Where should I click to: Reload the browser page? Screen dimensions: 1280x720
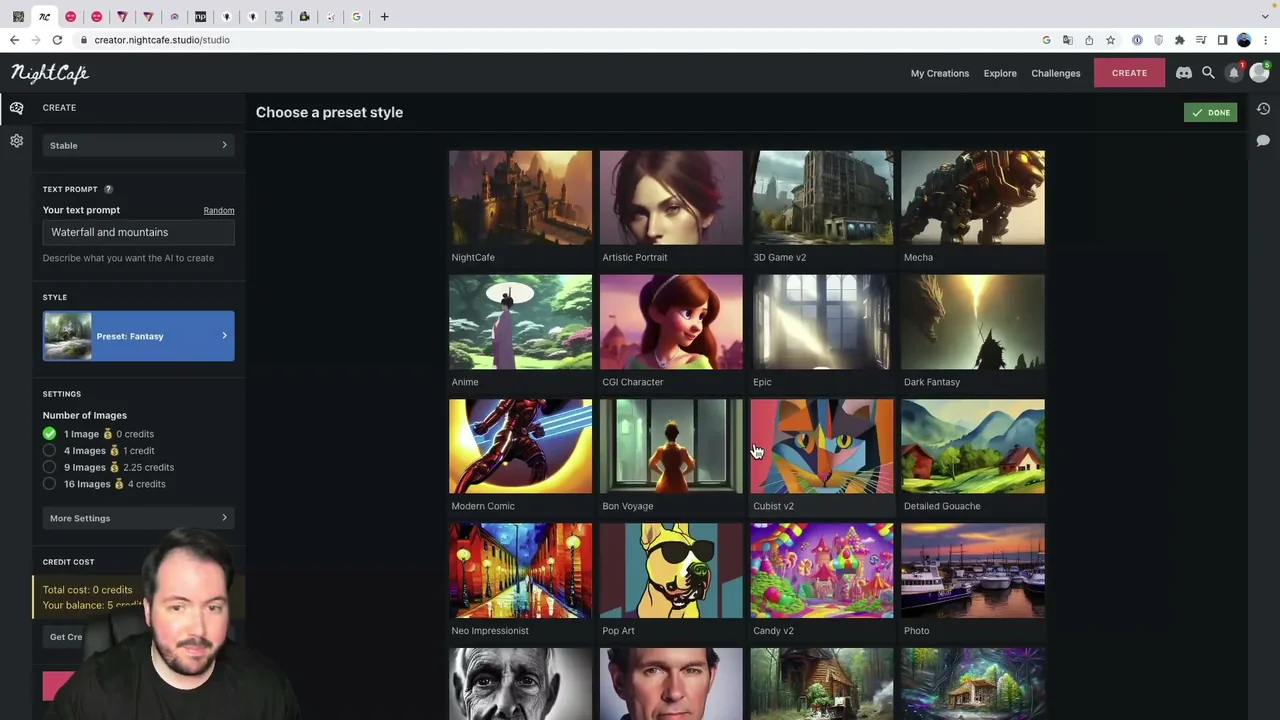[57, 40]
